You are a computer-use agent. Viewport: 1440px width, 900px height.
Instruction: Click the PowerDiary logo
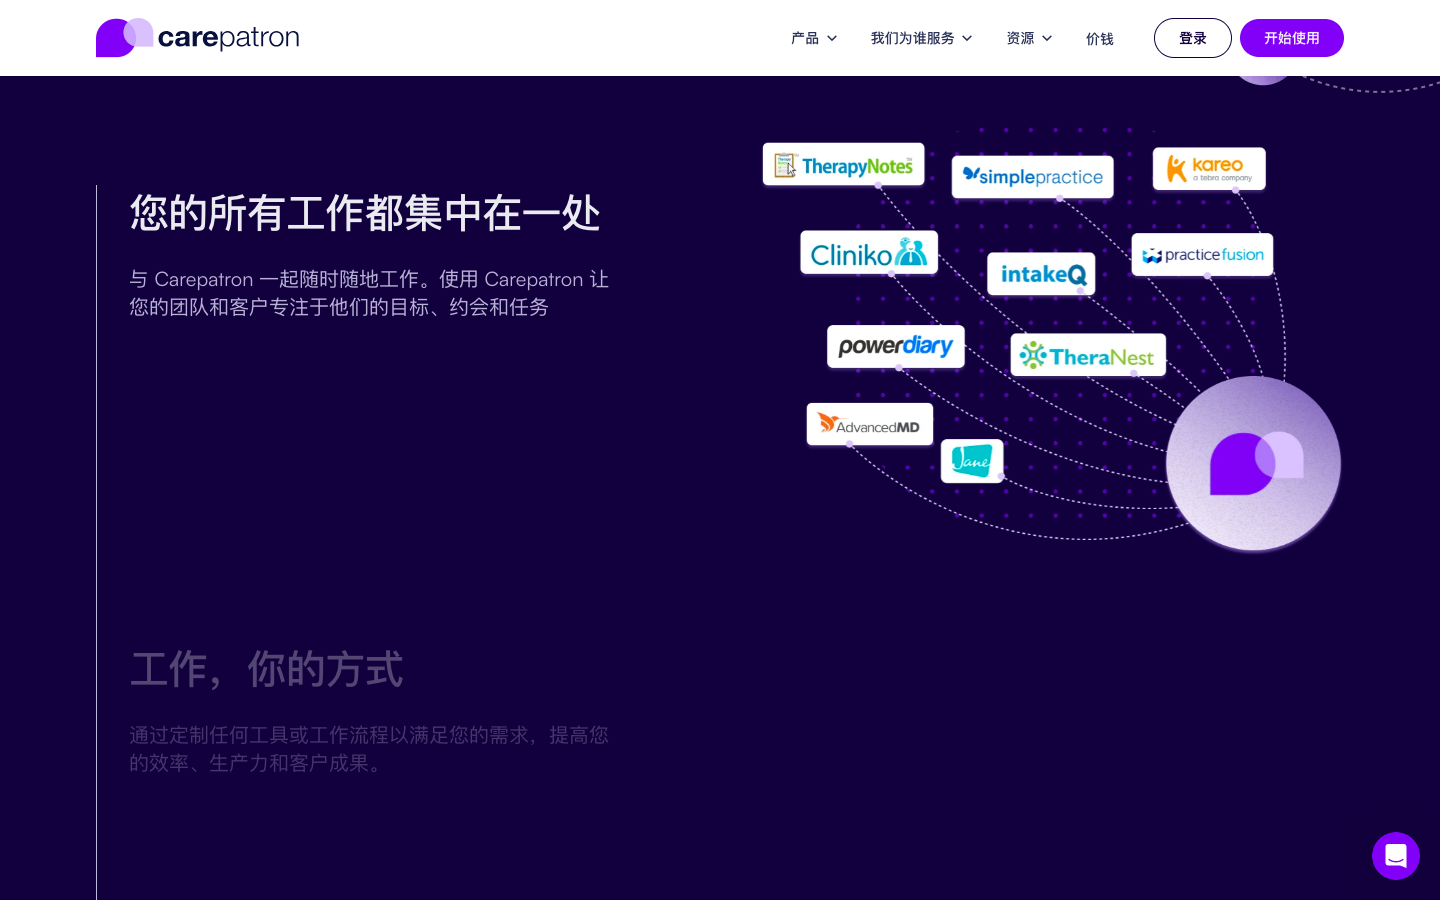[896, 346]
